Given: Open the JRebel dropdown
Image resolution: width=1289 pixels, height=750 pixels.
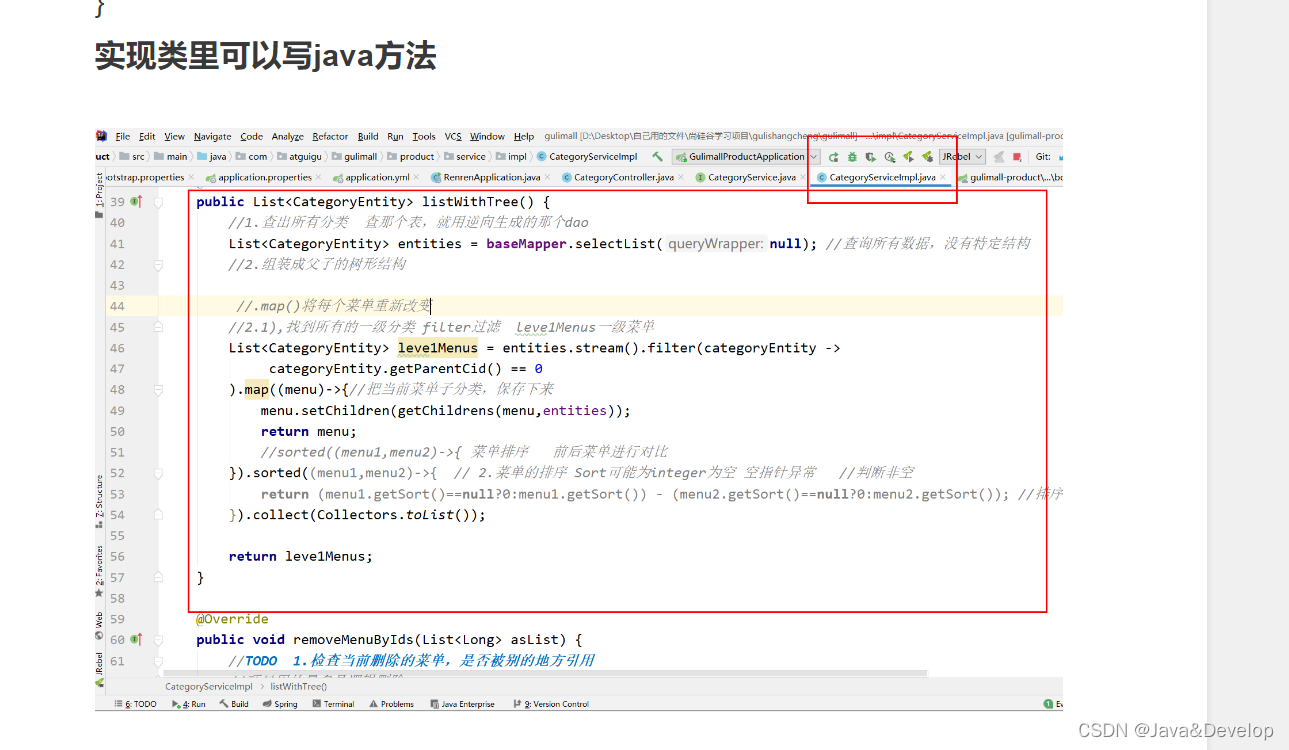Looking at the screenshot, I should tap(962, 157).
